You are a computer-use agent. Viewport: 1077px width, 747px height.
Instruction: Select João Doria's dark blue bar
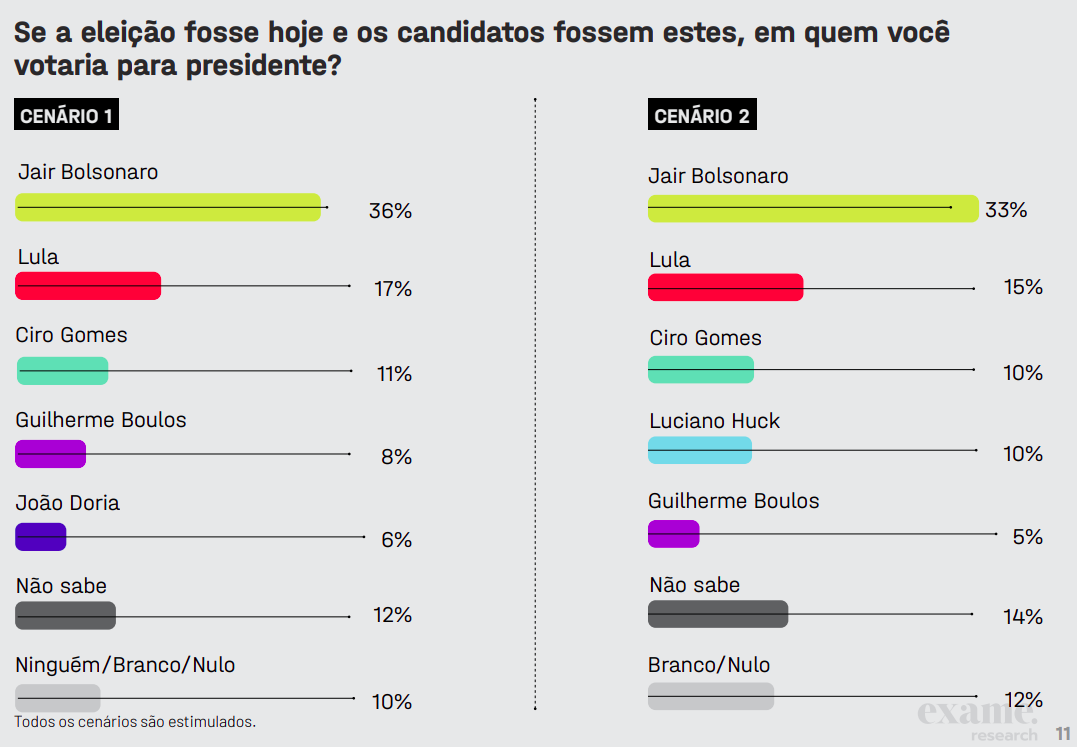[x=41, y=537]
